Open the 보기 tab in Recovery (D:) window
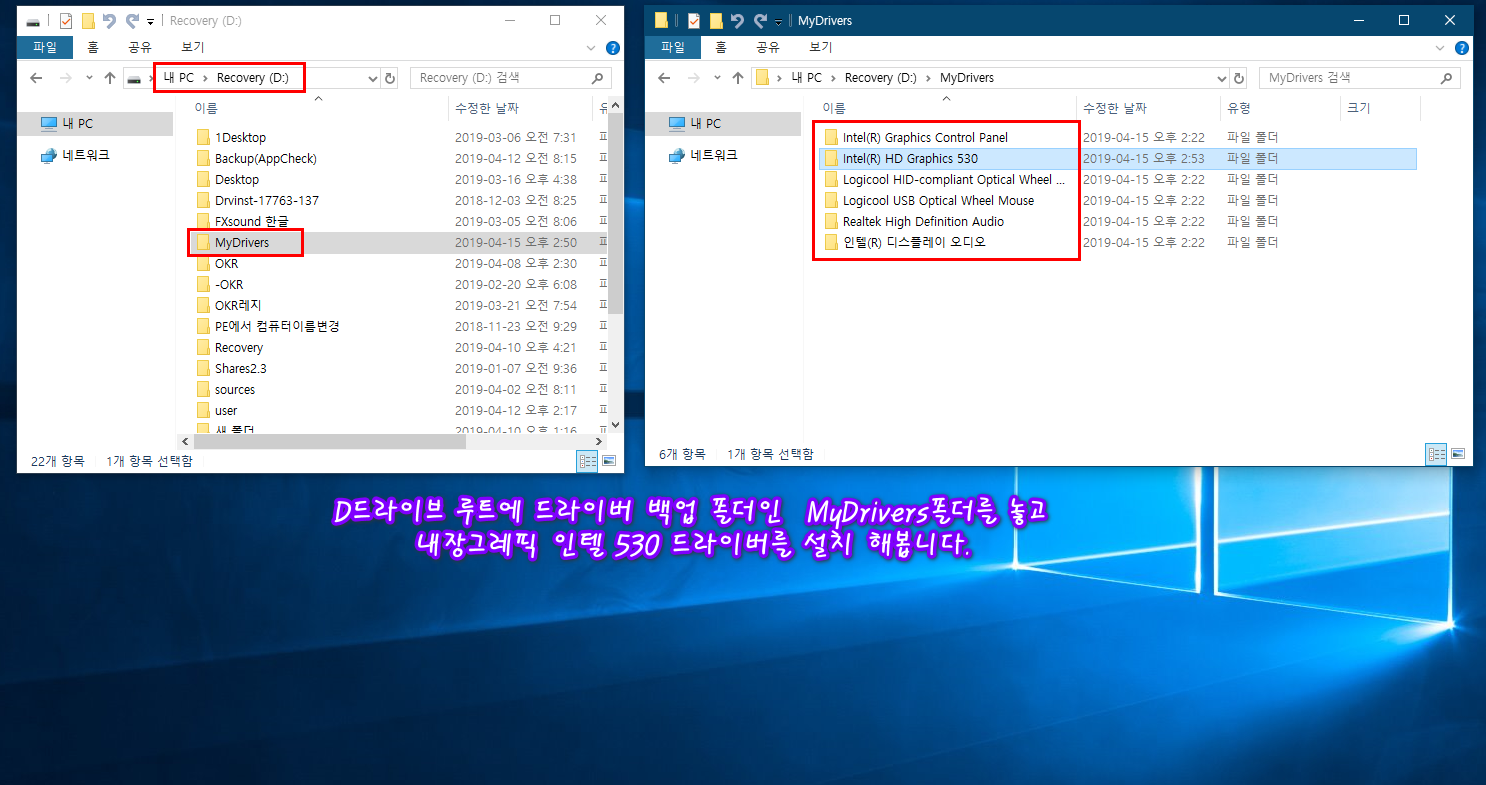The image size is (1486, 785). click(x=192, y=47)
